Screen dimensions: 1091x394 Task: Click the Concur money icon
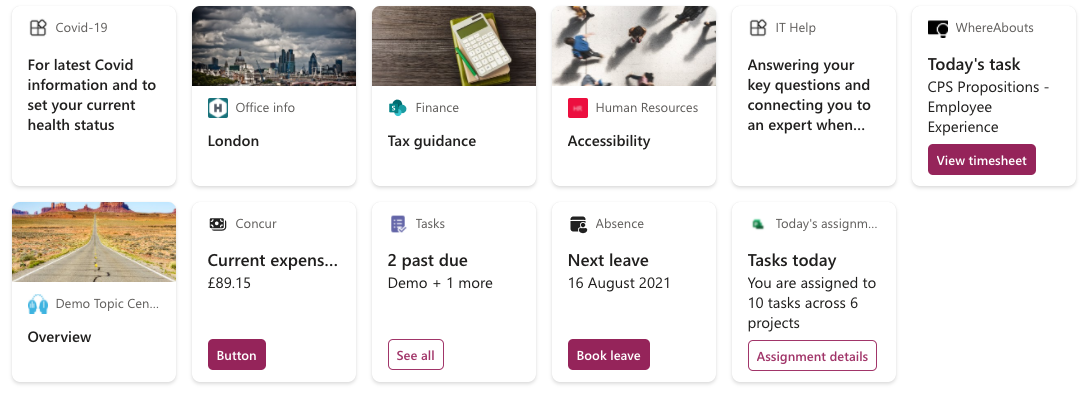coord(218,224)
